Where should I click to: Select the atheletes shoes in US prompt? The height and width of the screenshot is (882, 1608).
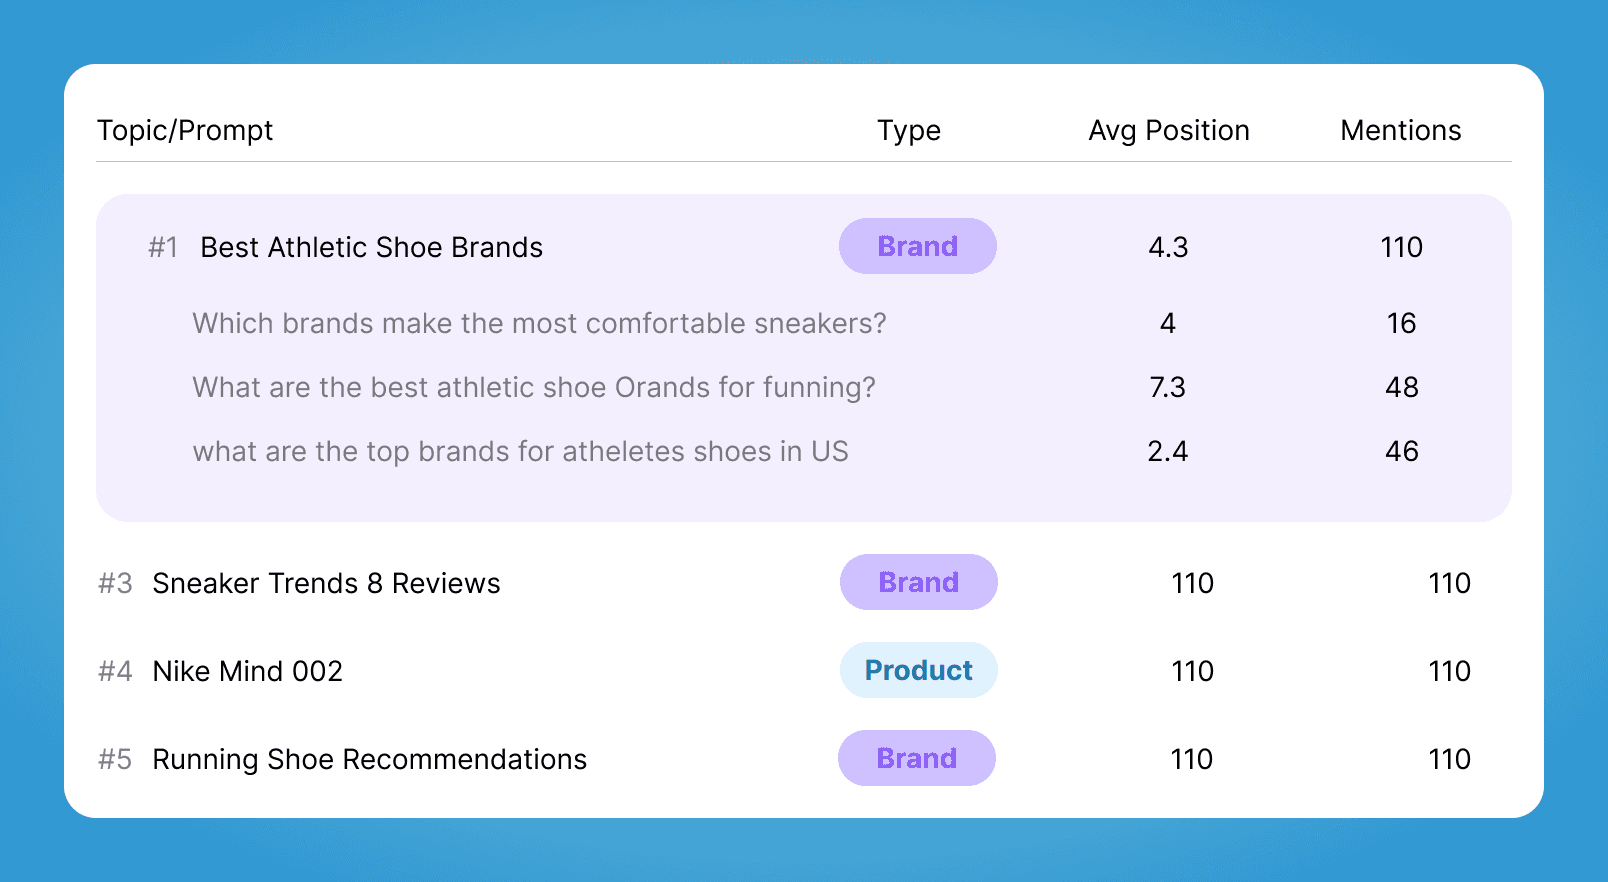pyautogui.click(x=520, y=451)
